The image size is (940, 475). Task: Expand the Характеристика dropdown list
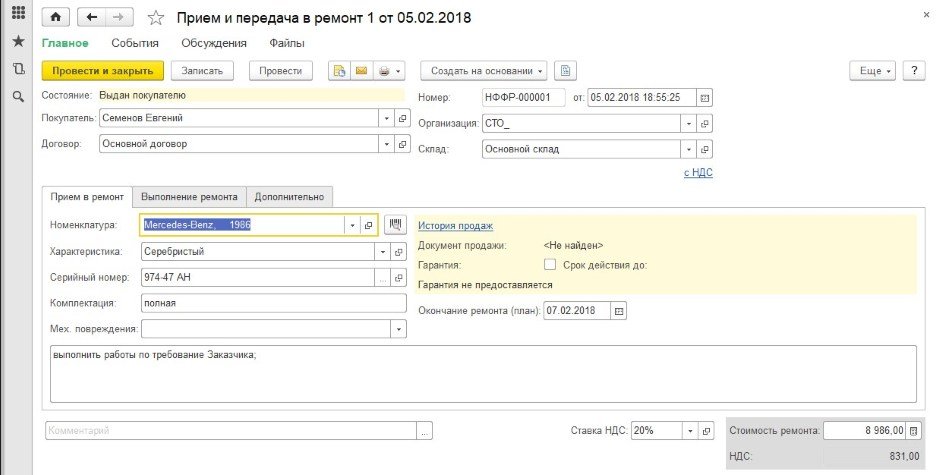(383, 252)
